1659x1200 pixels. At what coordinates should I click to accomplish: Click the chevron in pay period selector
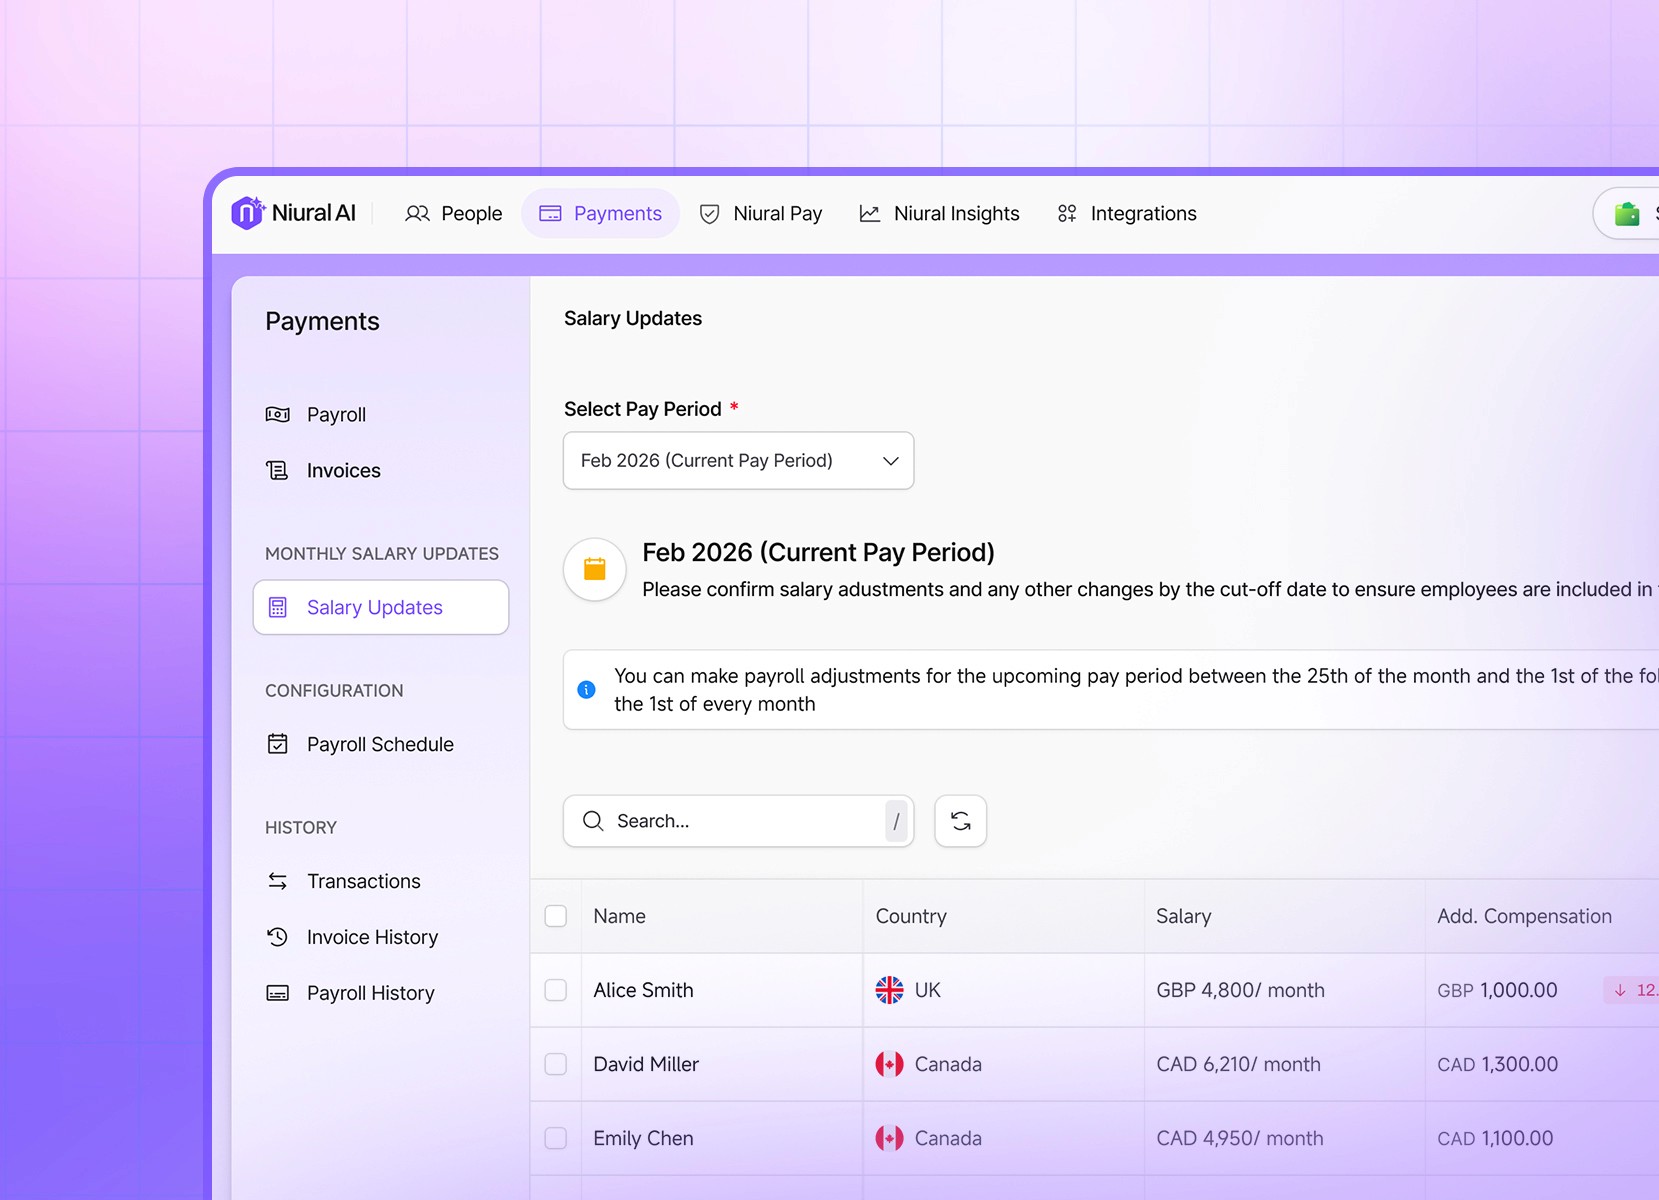point(890,461)
